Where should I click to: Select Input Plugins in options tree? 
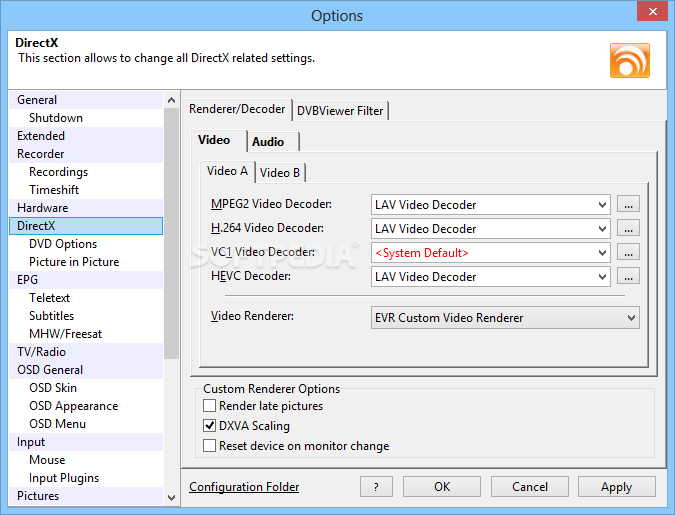click(x=86, y=478)
